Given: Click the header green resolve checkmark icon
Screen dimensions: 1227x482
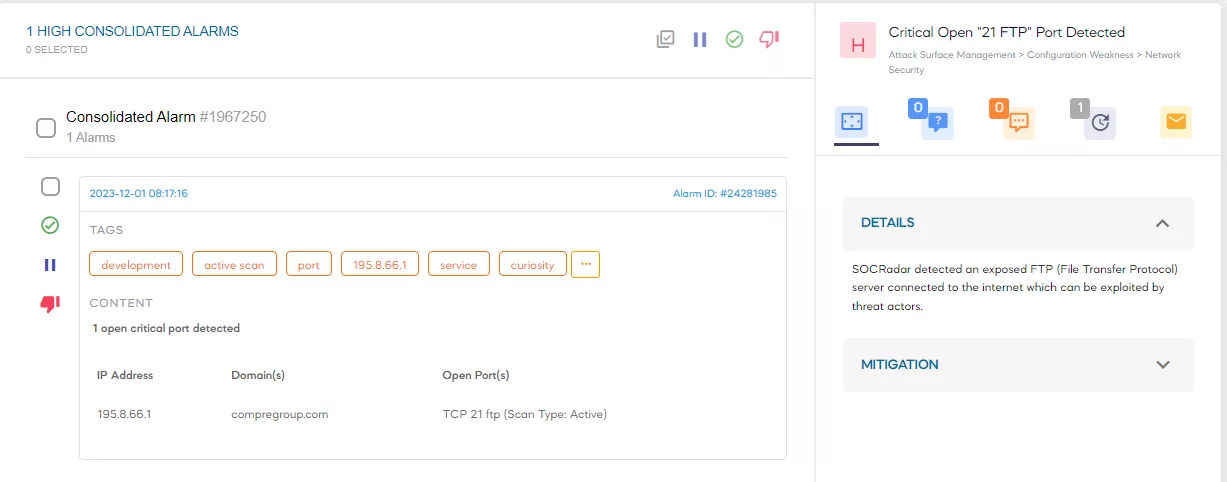Looking at the screenshot, I should pyautogui.click(x=734, y=39).
